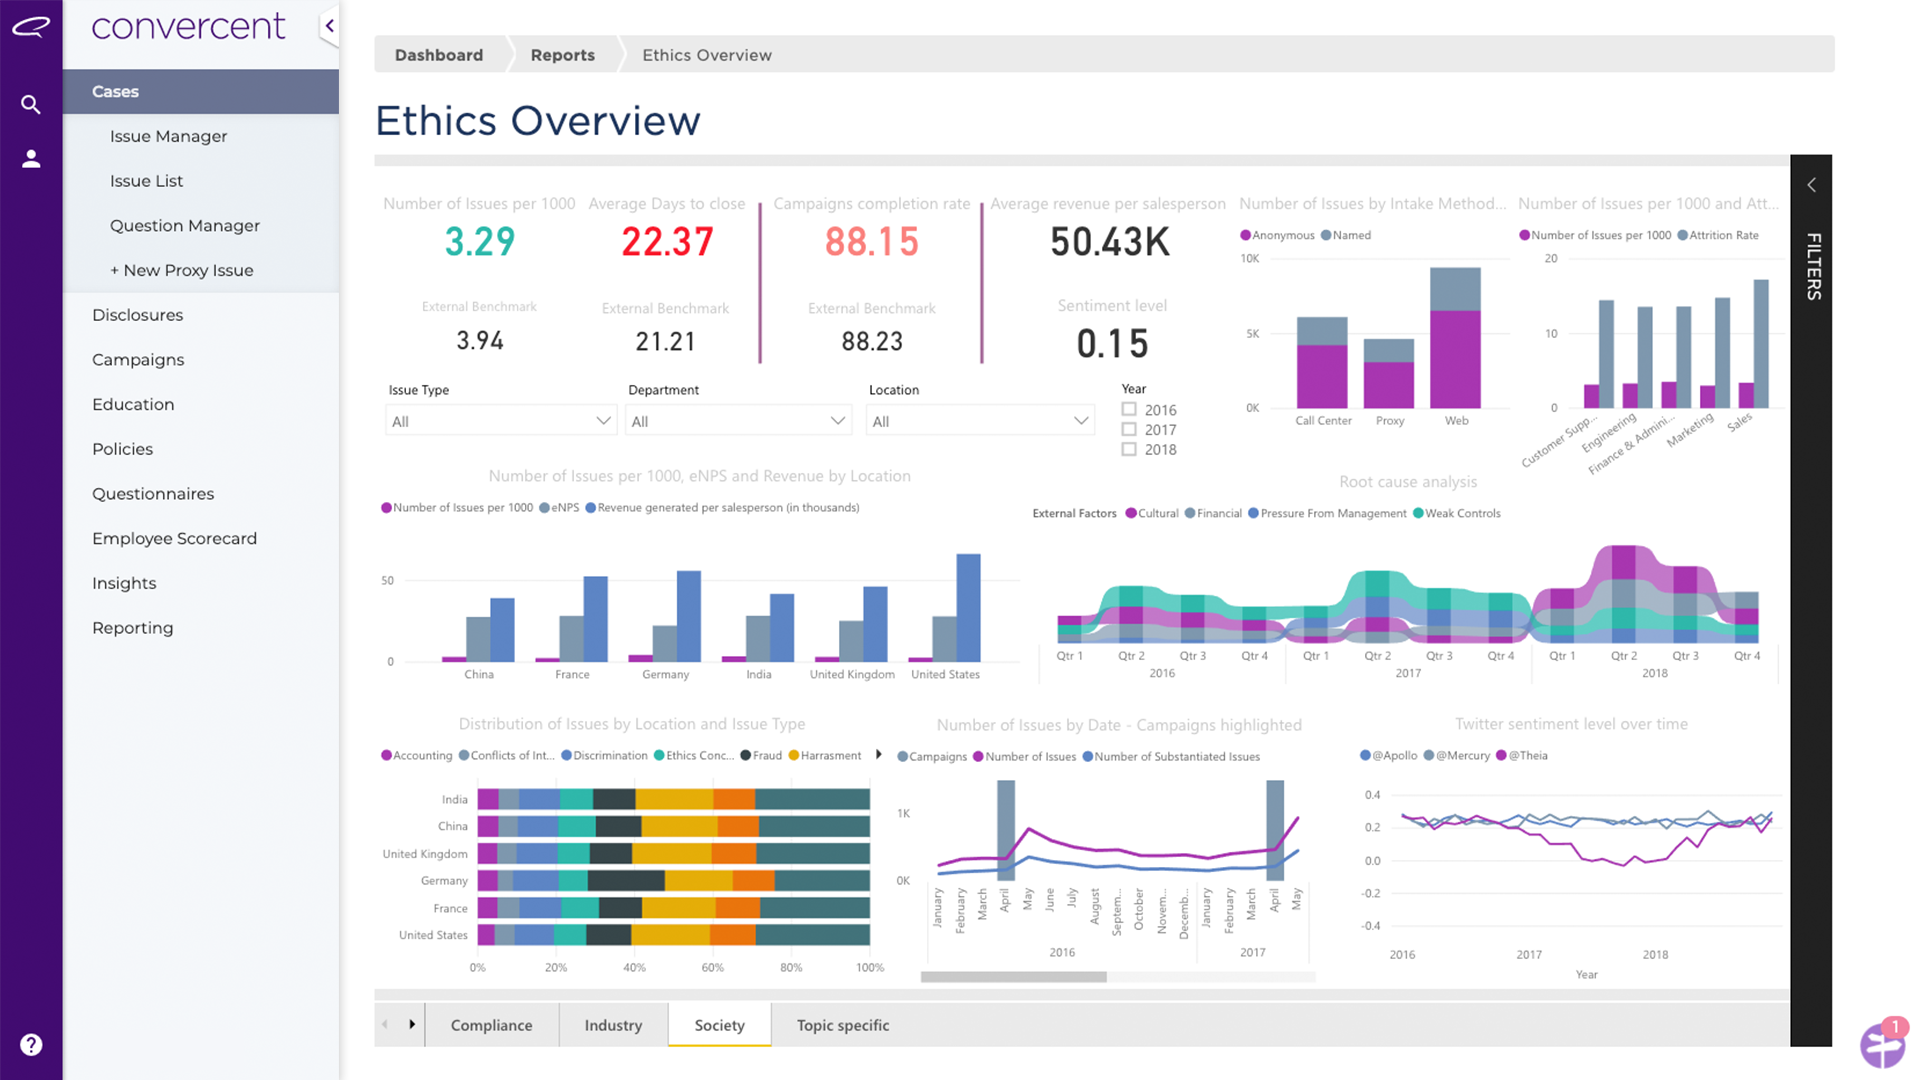1920x1080 pixels.
Task: Check the 2016 year checkbox
Action: 1129,409
